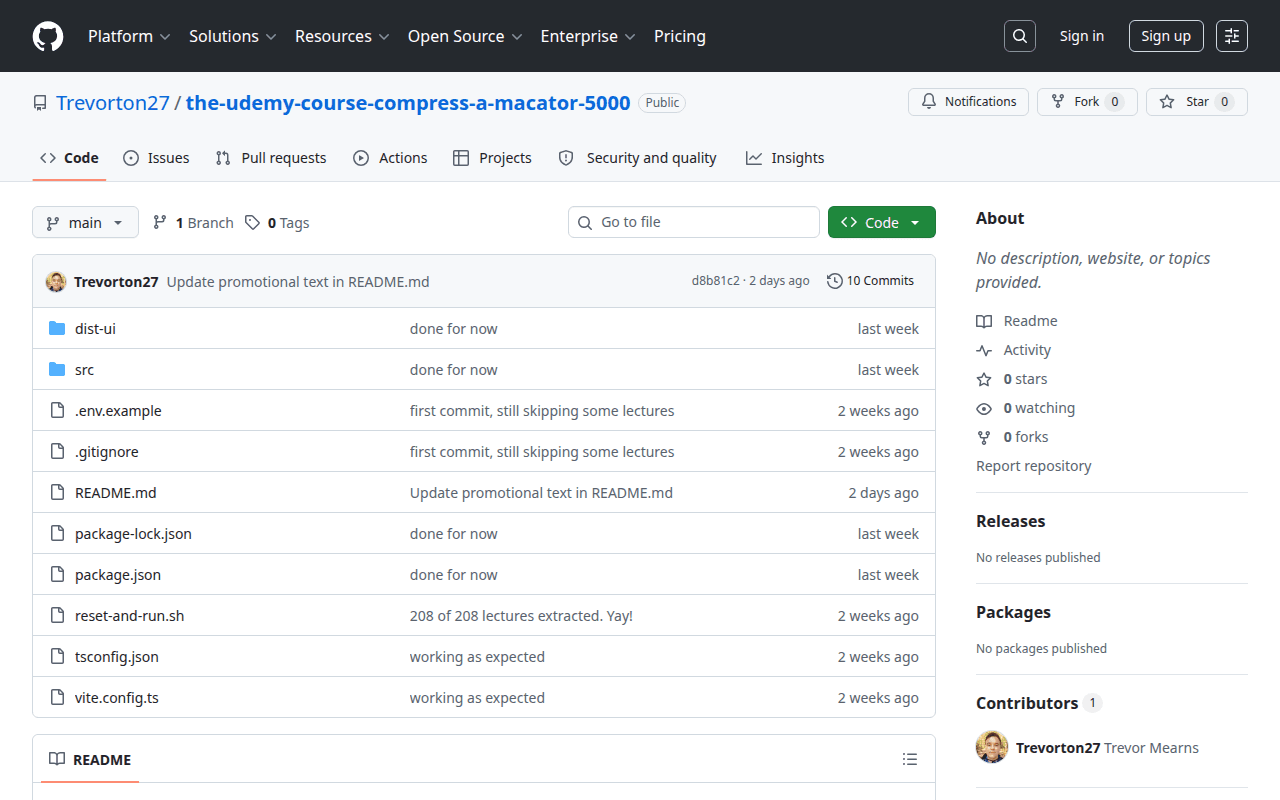The height and width of the screenshot is (800, 1280).
Task: Click Trevorton27 avatar in commit bar
Action: point(56,281)
